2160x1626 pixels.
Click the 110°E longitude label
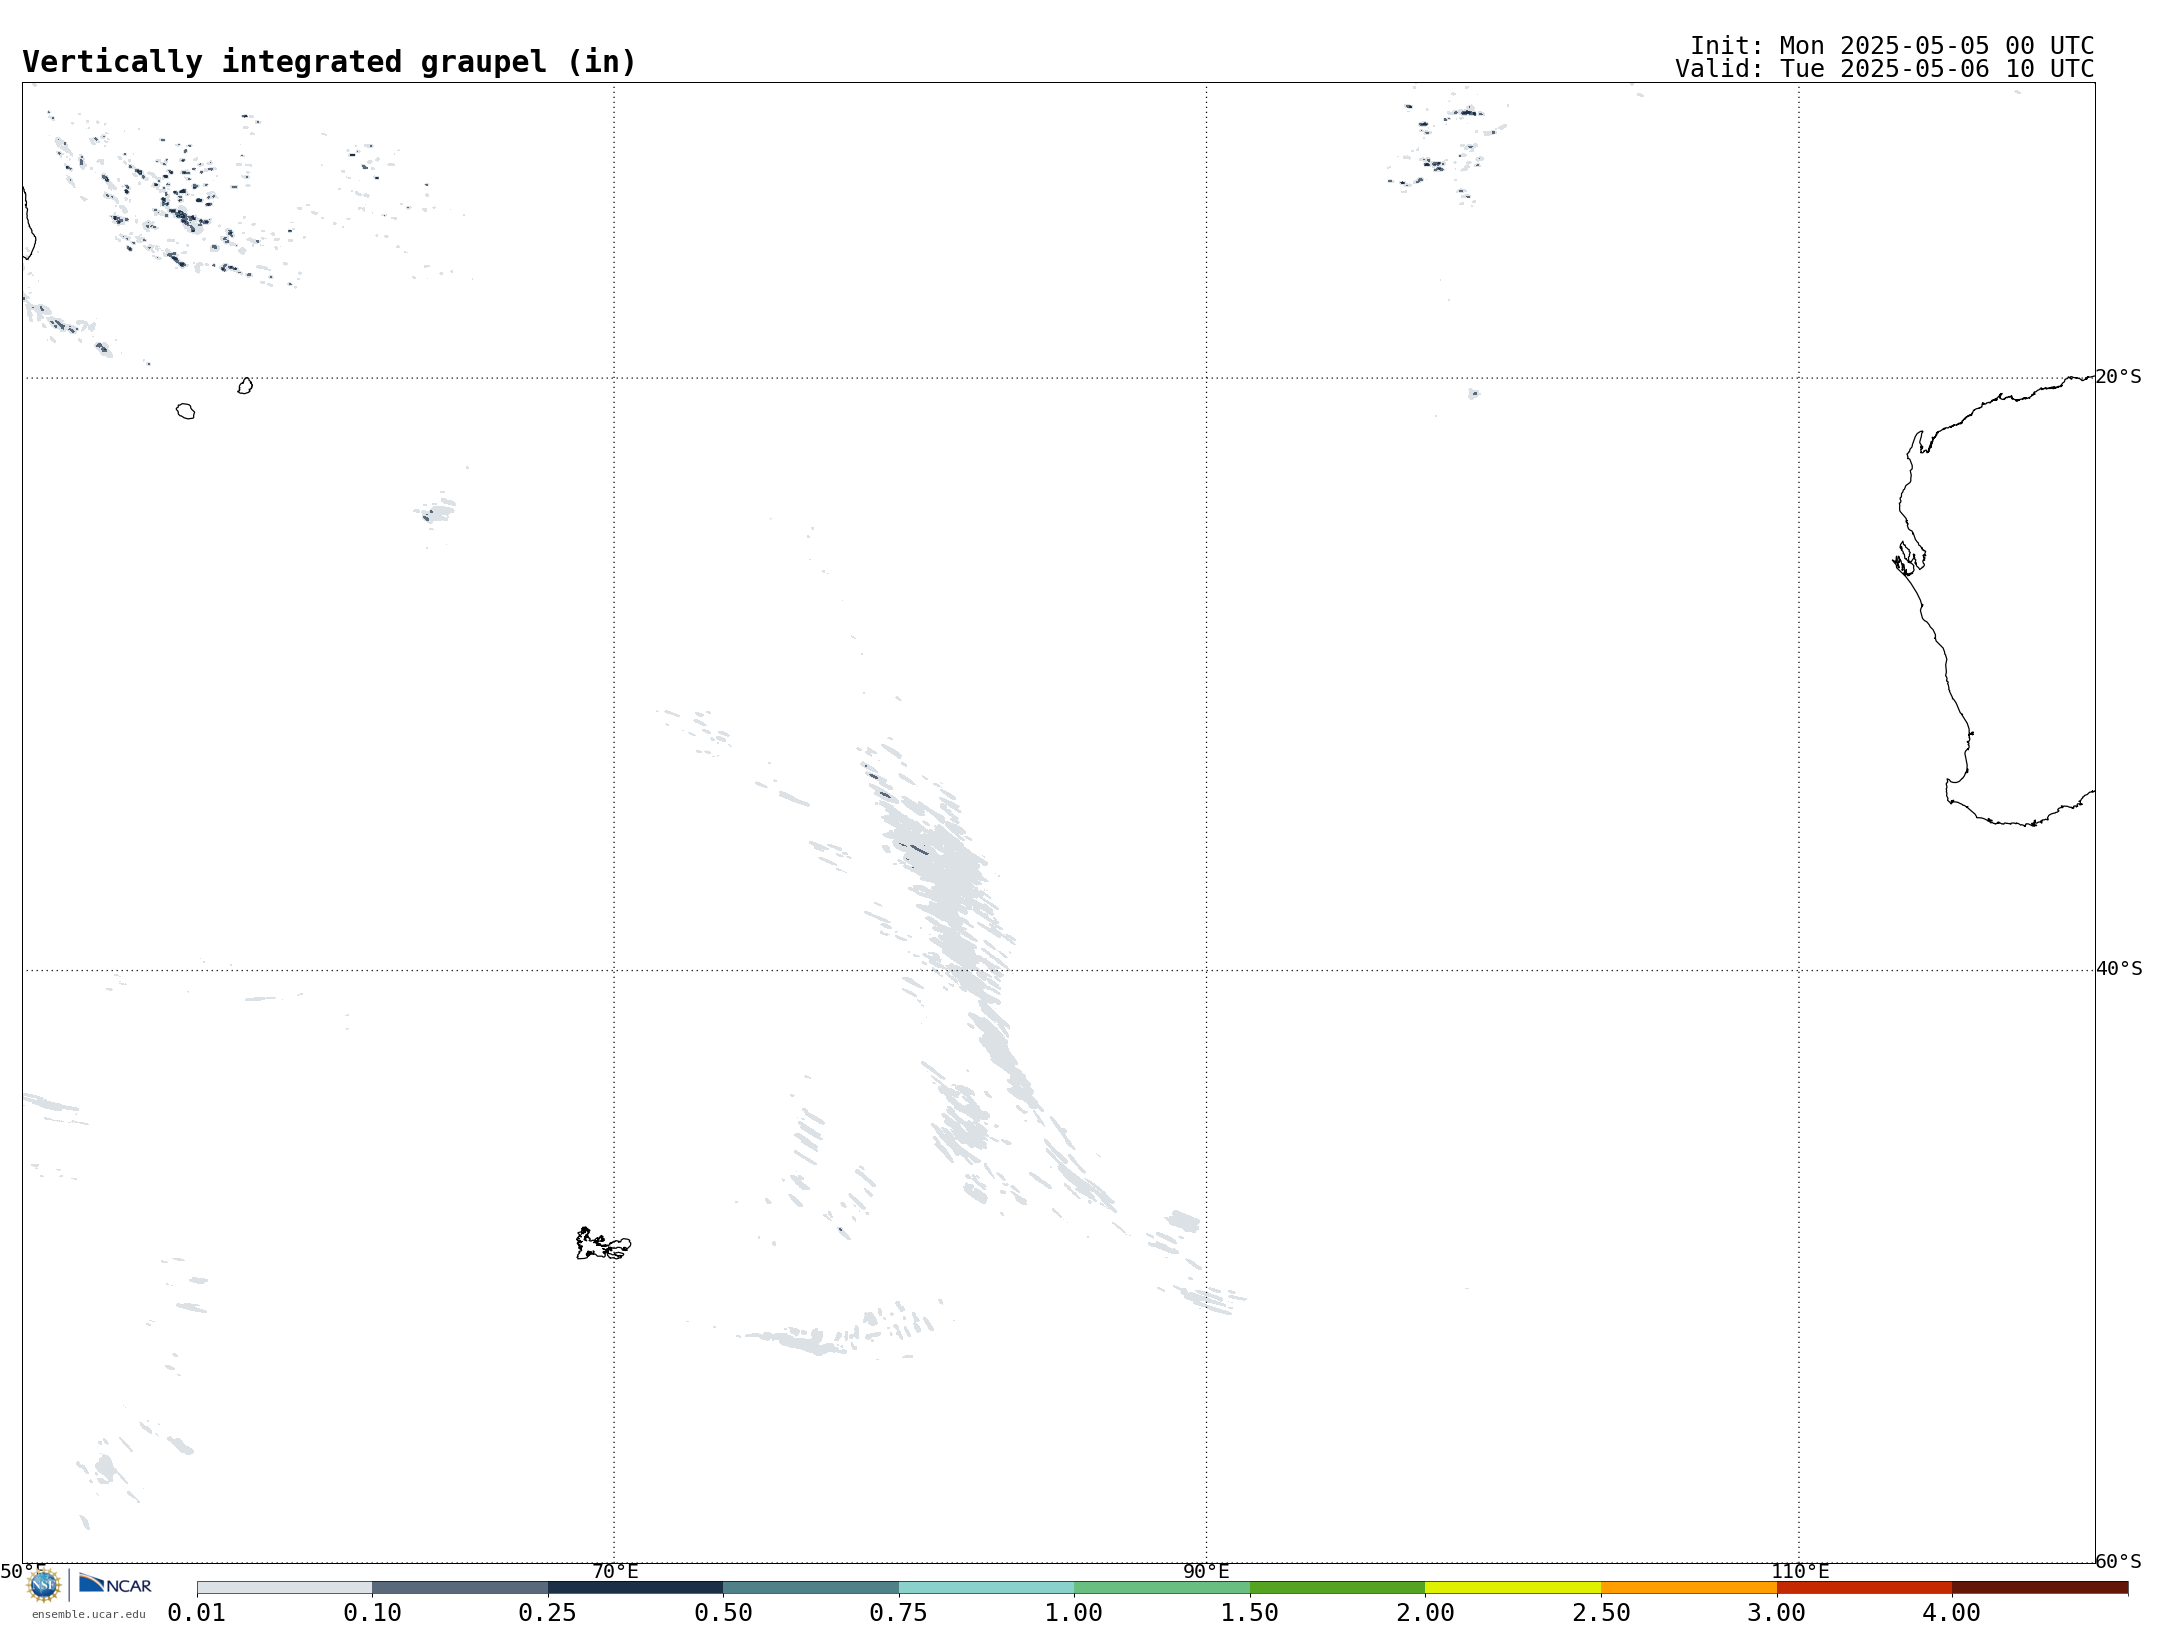(1800, 1572)
